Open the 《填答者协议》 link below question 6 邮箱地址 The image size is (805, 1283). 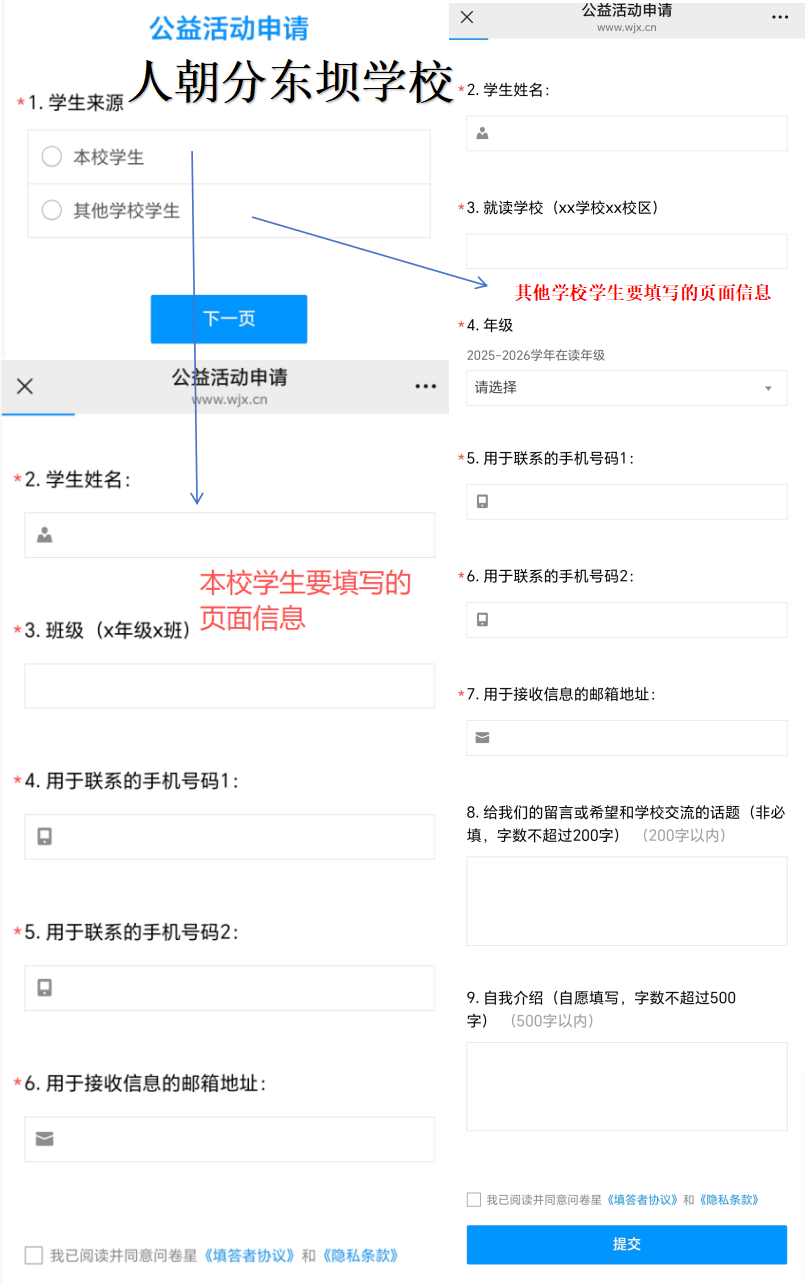(250, 1255)
